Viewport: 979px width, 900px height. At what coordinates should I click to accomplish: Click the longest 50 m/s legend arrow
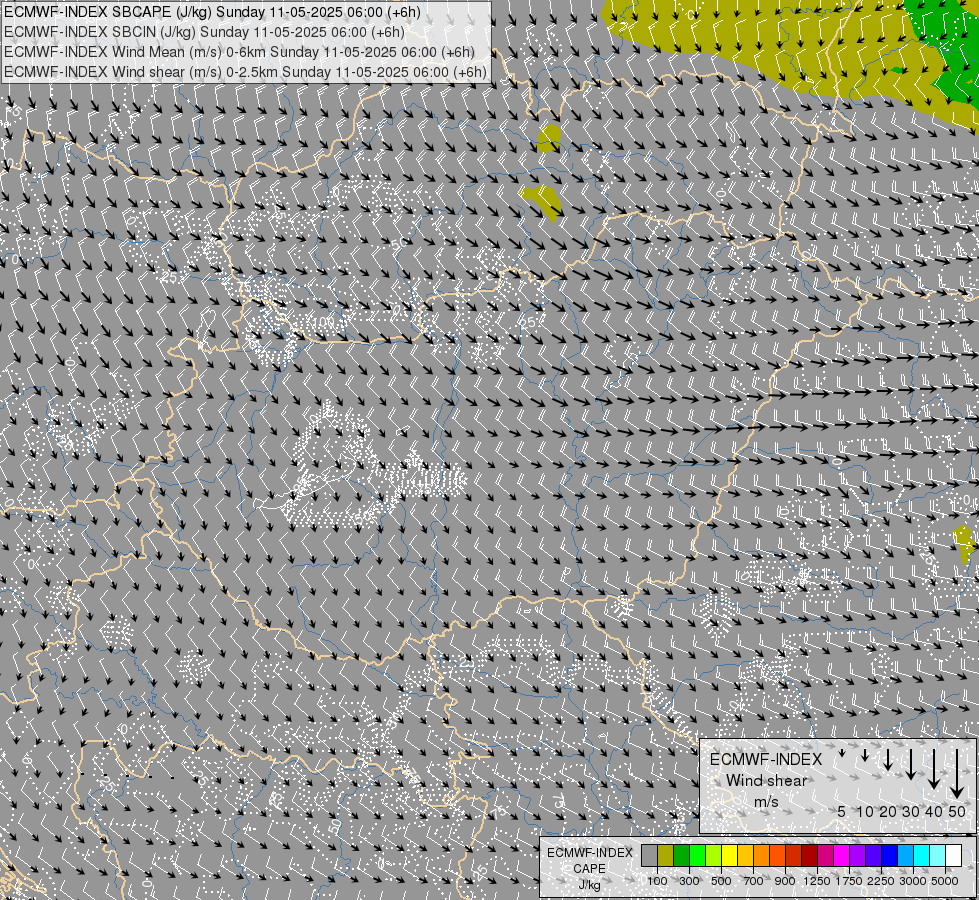point(957,774)
